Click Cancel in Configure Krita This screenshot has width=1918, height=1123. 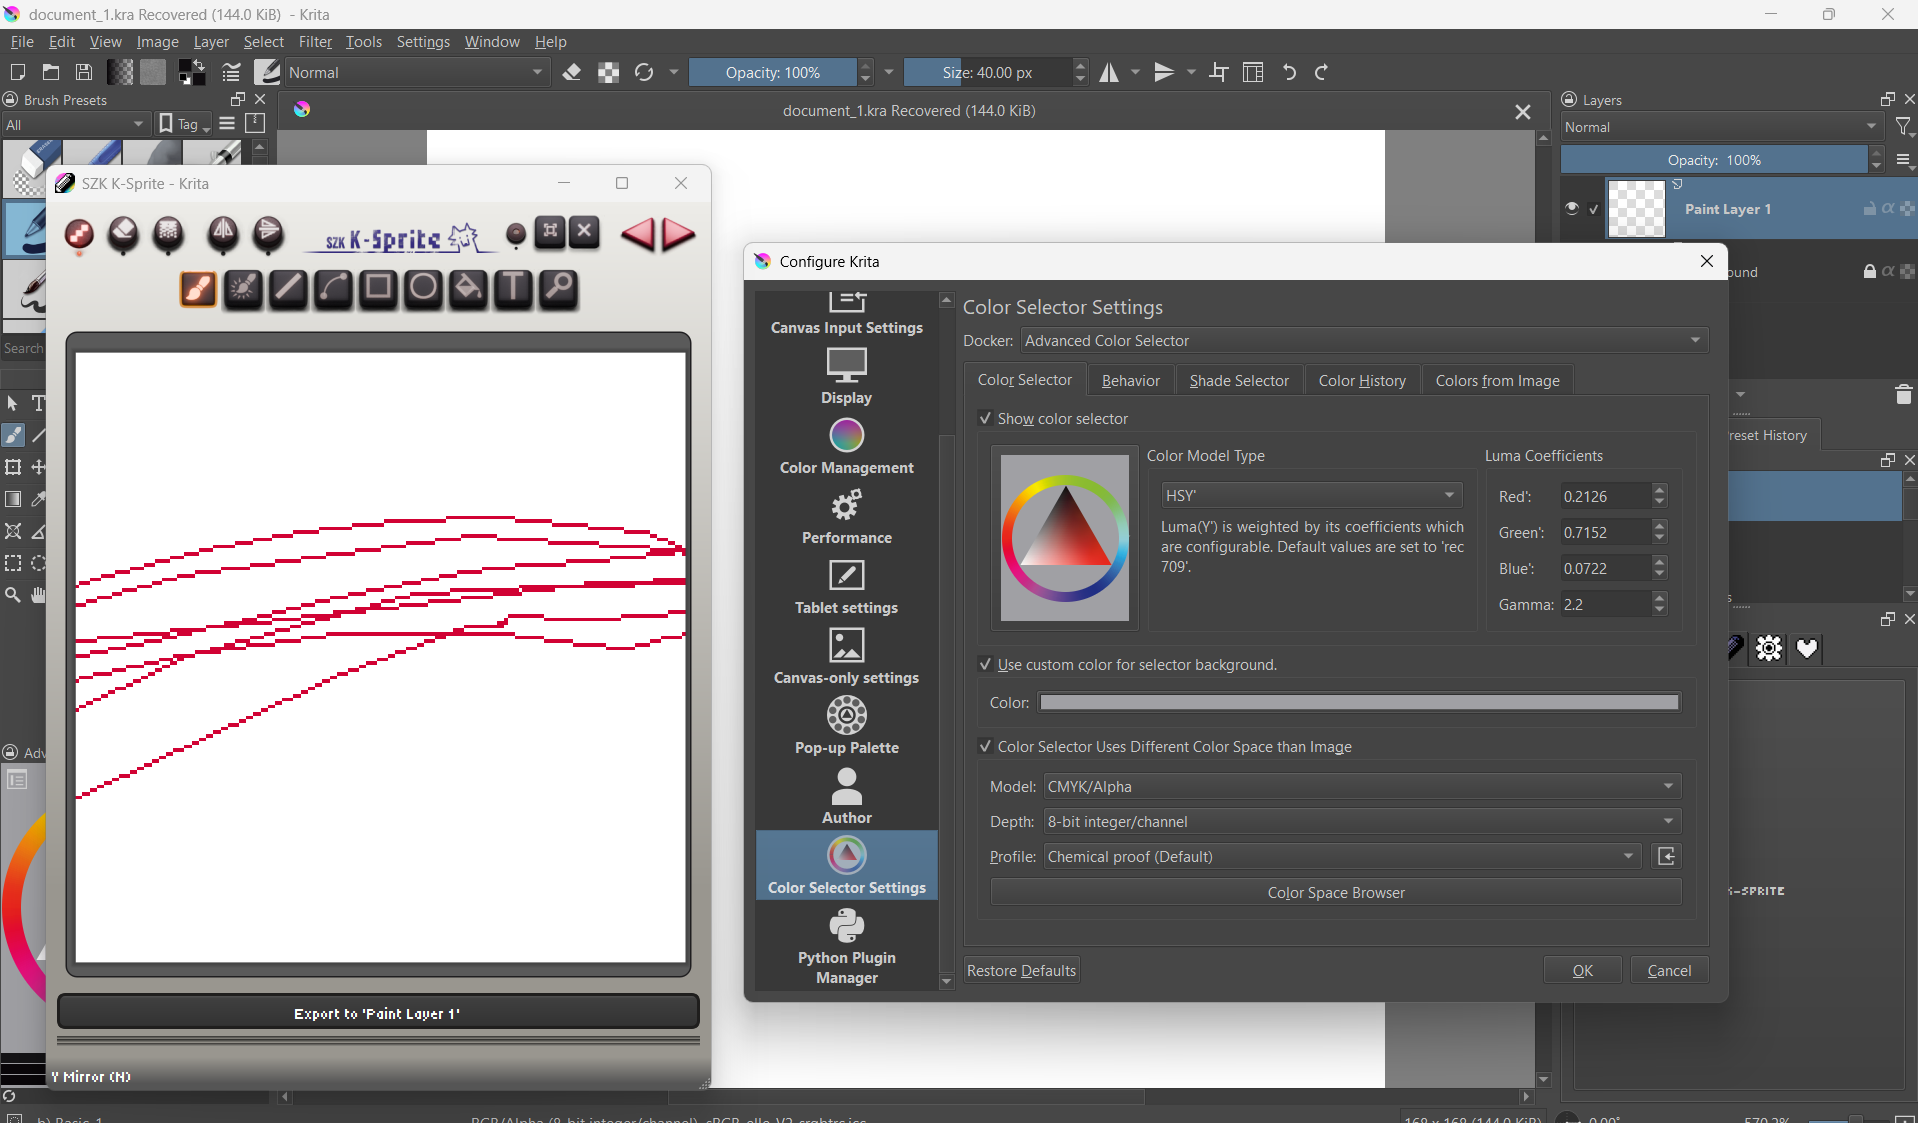[x=1669, y=970]
